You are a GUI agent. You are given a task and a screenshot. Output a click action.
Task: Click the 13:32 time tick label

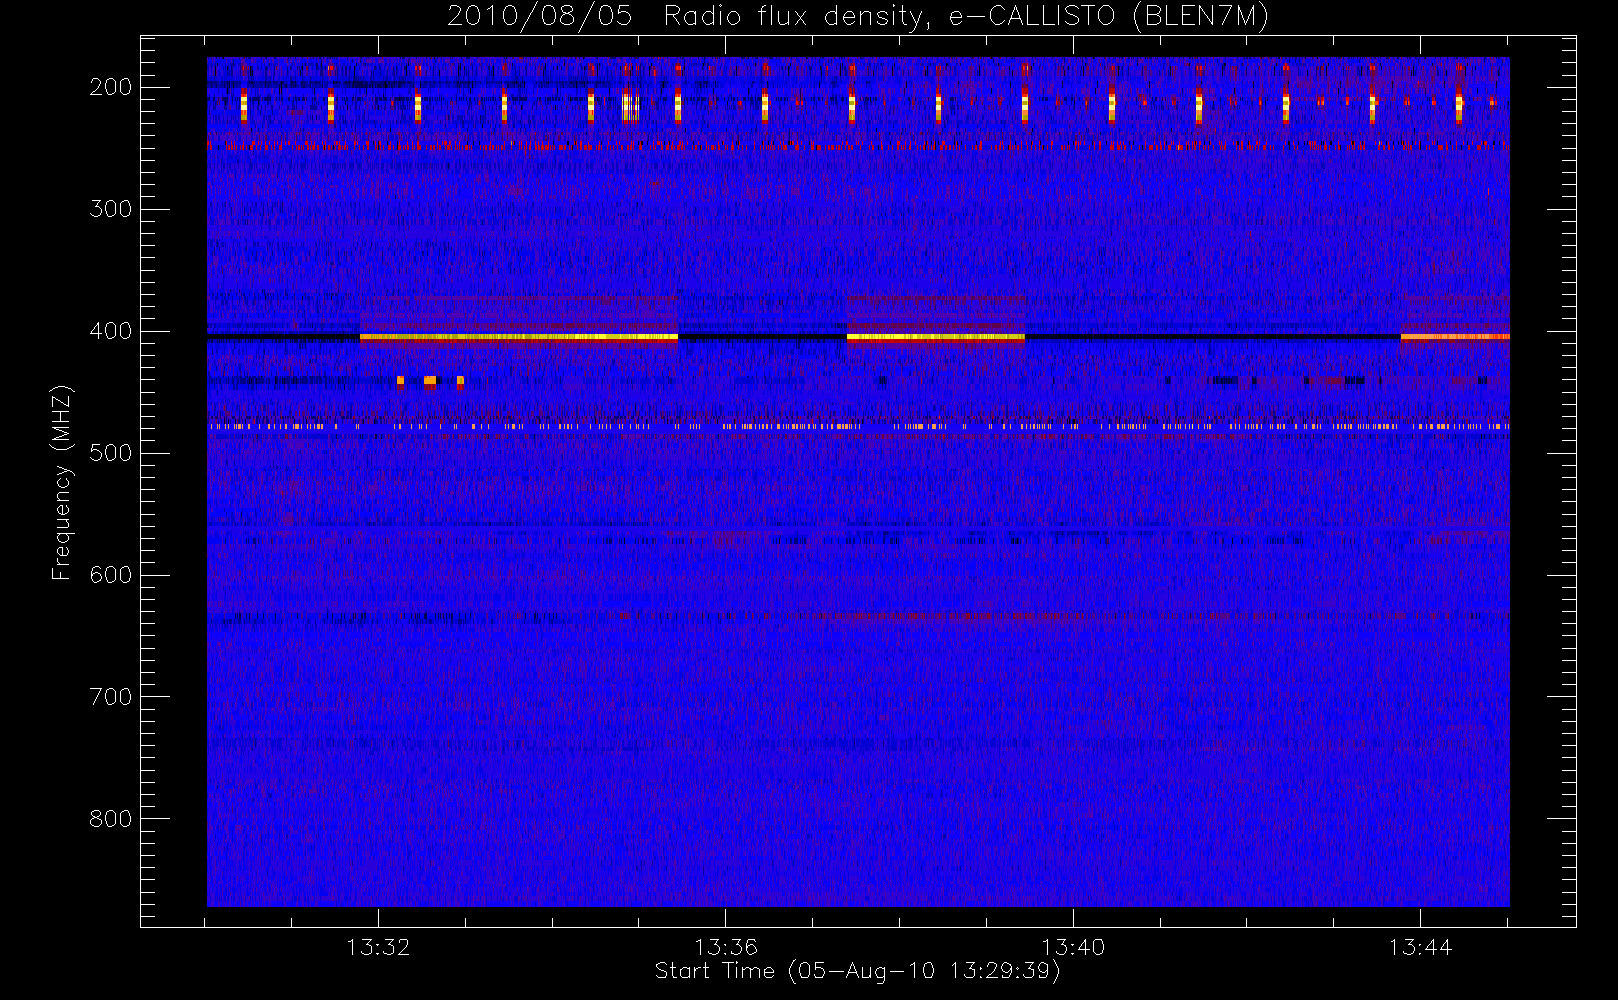point(379,947)
